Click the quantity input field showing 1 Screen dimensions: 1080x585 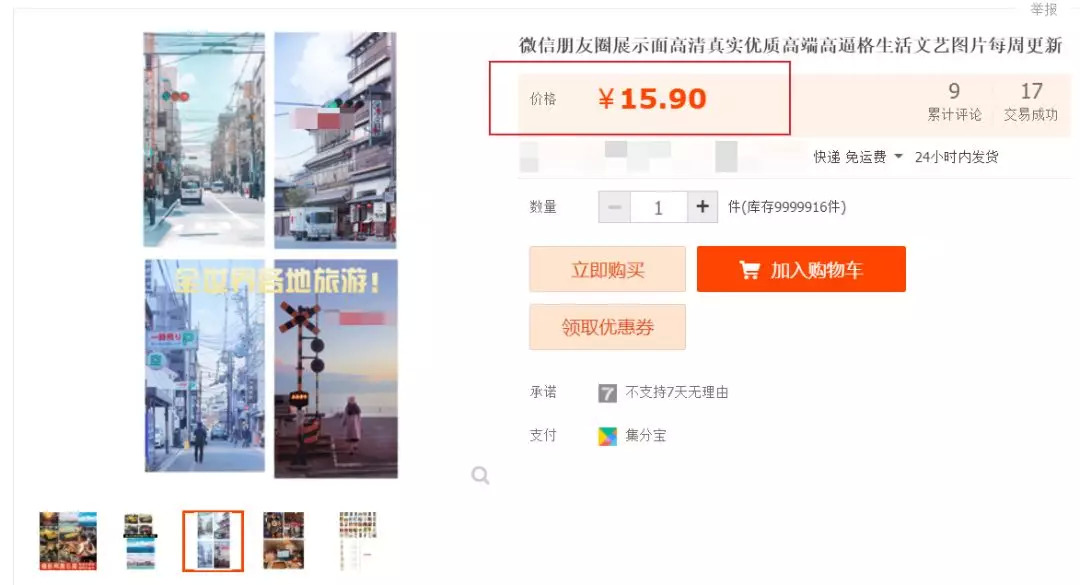click(658, 207)
